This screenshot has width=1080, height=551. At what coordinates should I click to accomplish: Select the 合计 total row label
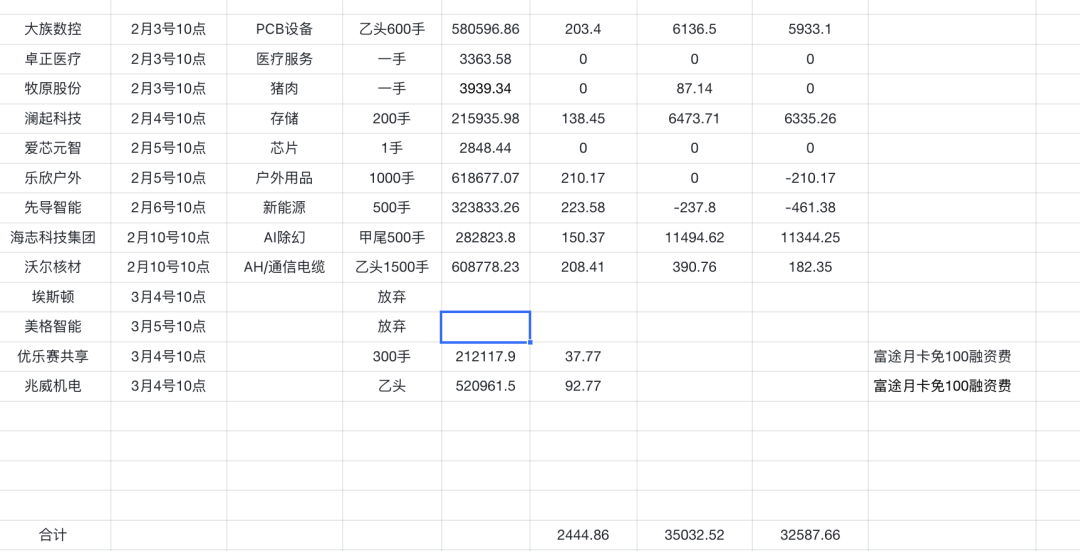[x=55, y=535]
